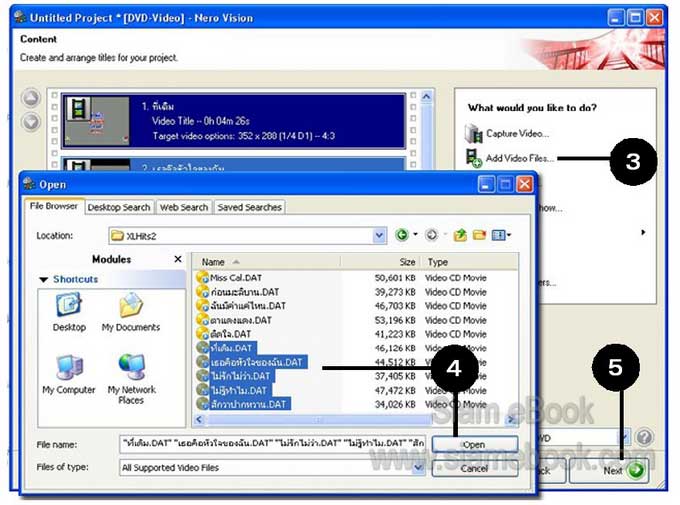Click the Modules panel heading
The image size is (680, 505).
point(111,259)
